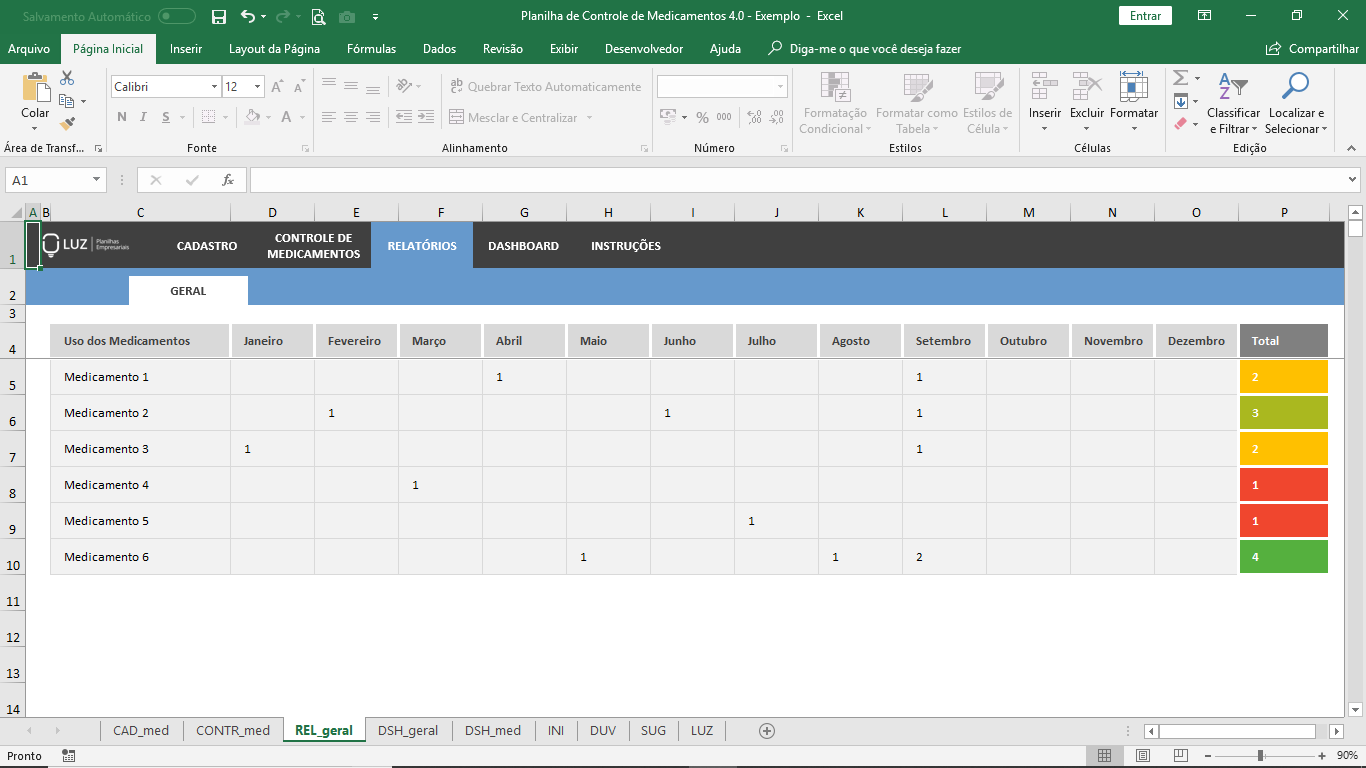Screen dimensions: 1366x768
Task: Open Localizar e Selecionar magnifier
Action: click(1295, 88)
